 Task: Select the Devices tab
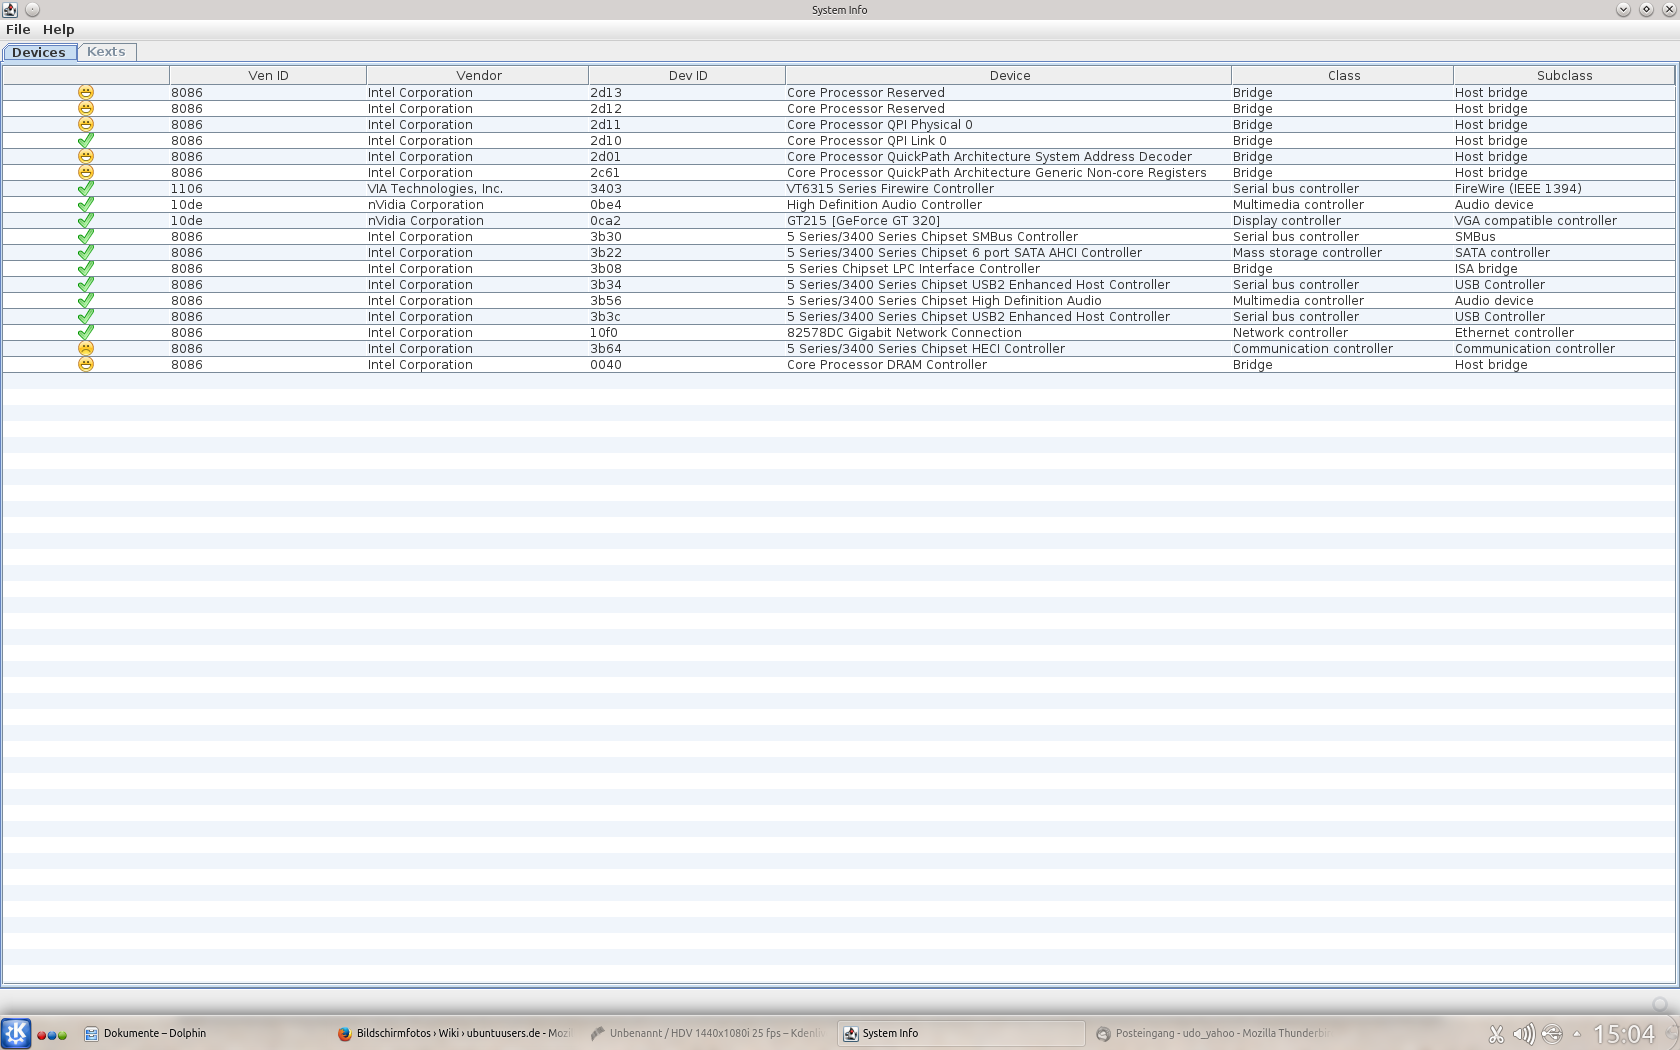click(x=39, y=52)
